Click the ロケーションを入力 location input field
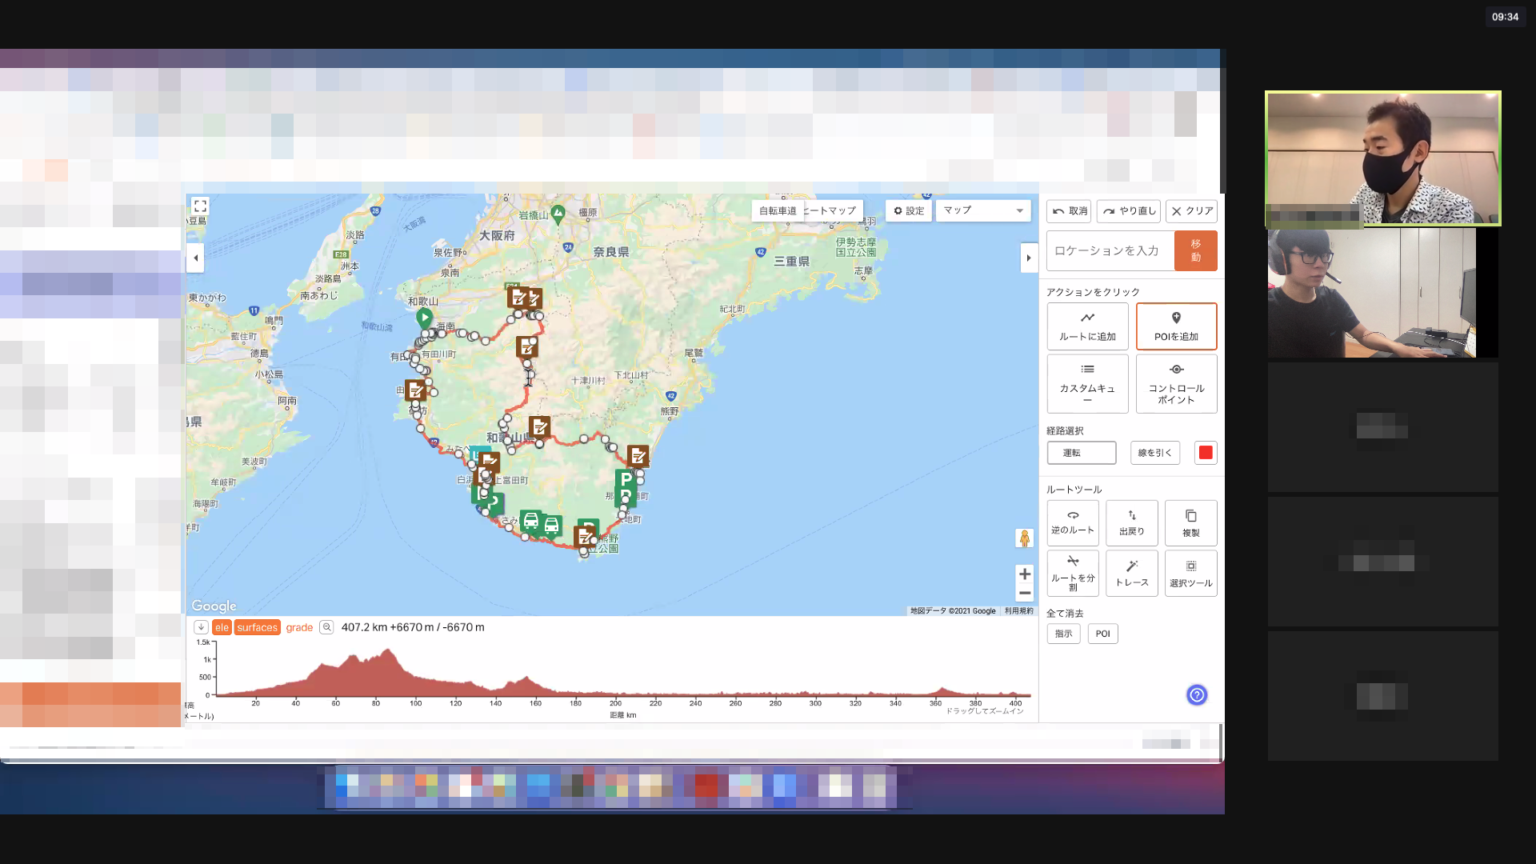 pos(1110,250)
